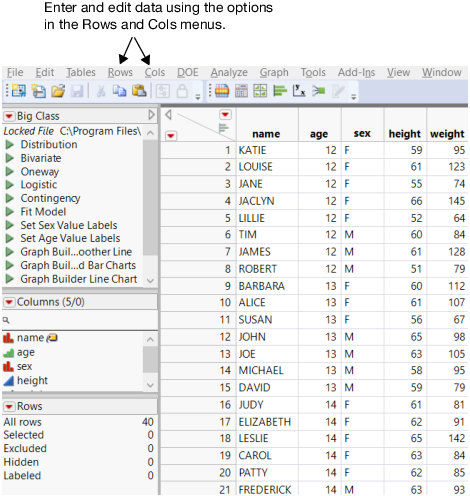Open second toolbar overflow options arrow
Screen dimensions: 470x496
[354, 97]
